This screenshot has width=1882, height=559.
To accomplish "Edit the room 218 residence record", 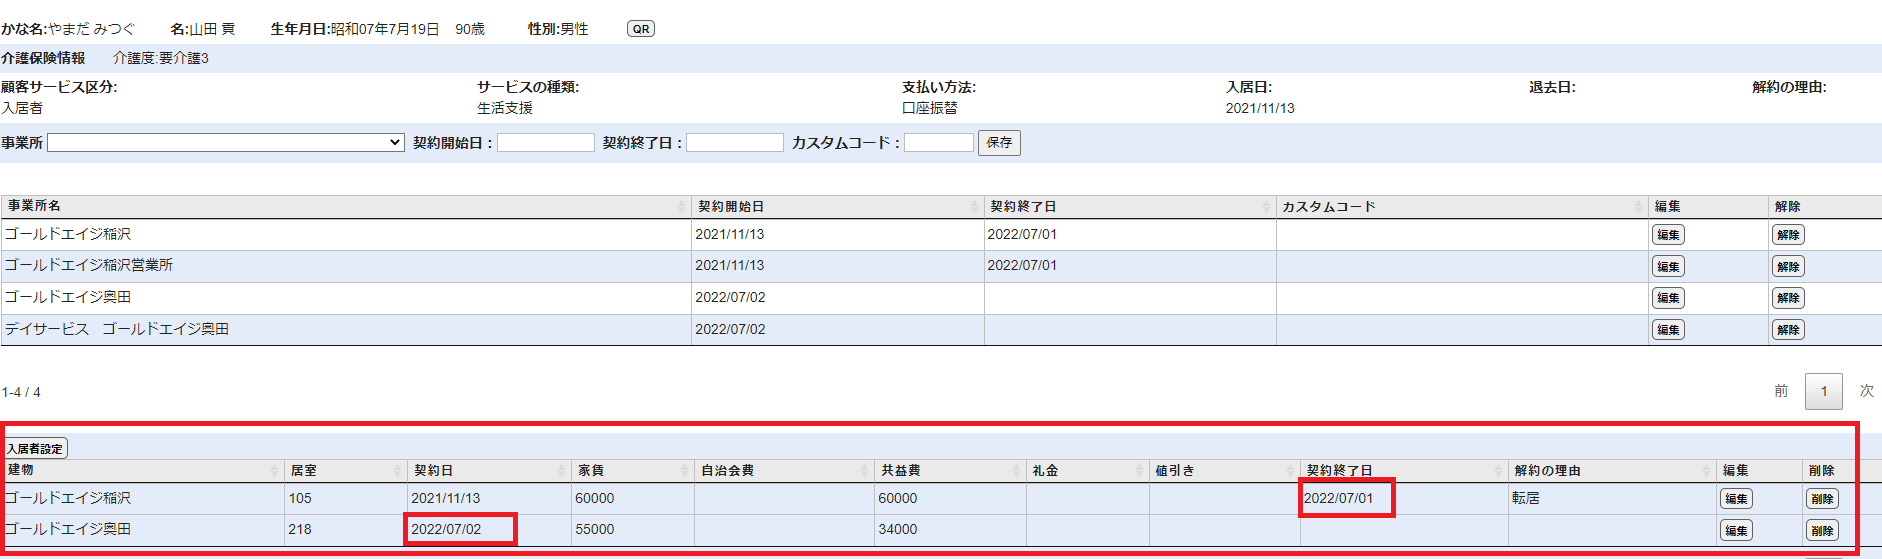I will [x=1735, y=531].
